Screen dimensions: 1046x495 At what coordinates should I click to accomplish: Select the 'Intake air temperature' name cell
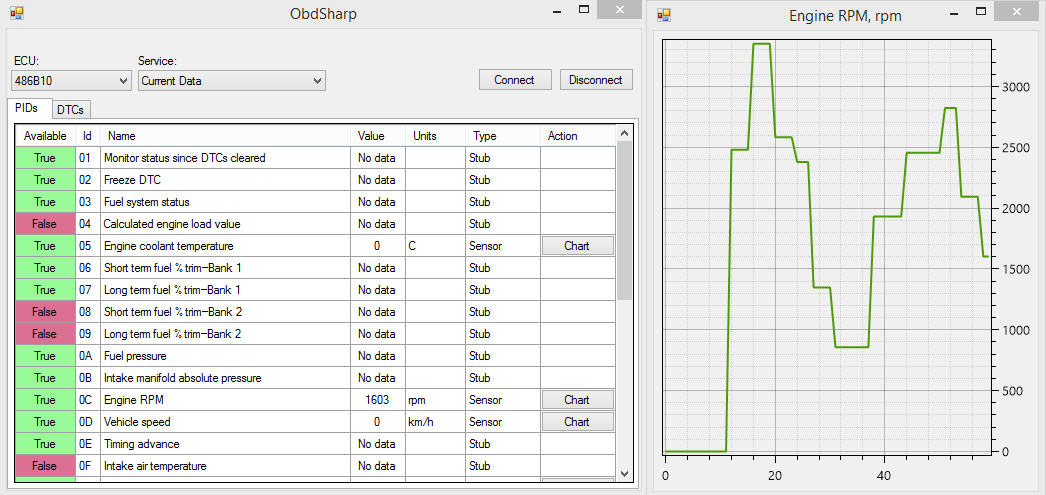point(225,466)
